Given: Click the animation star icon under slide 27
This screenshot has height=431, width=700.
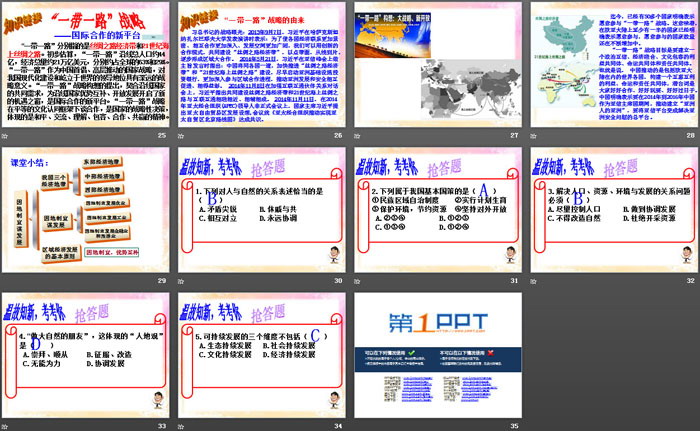Looking at the screenshot, I should click(357, 135).
